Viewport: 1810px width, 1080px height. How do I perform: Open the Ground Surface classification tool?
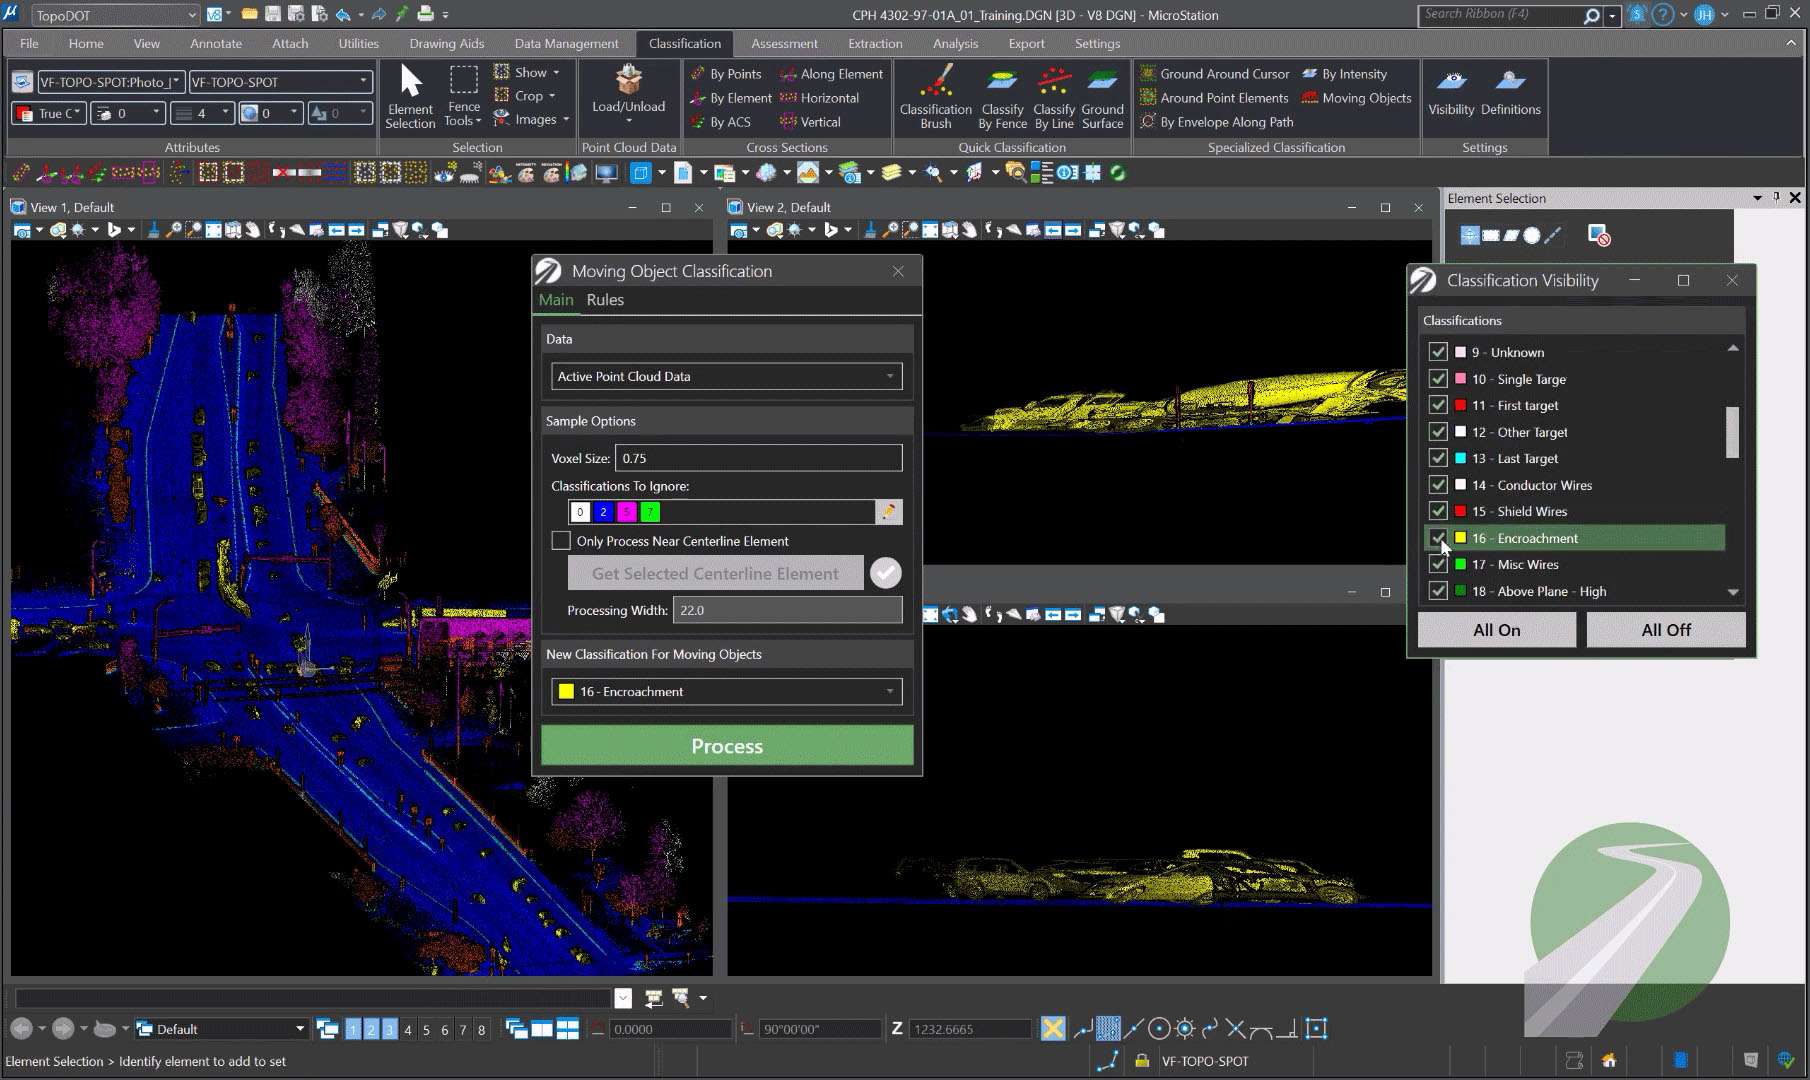click(x=1102, y=97)
